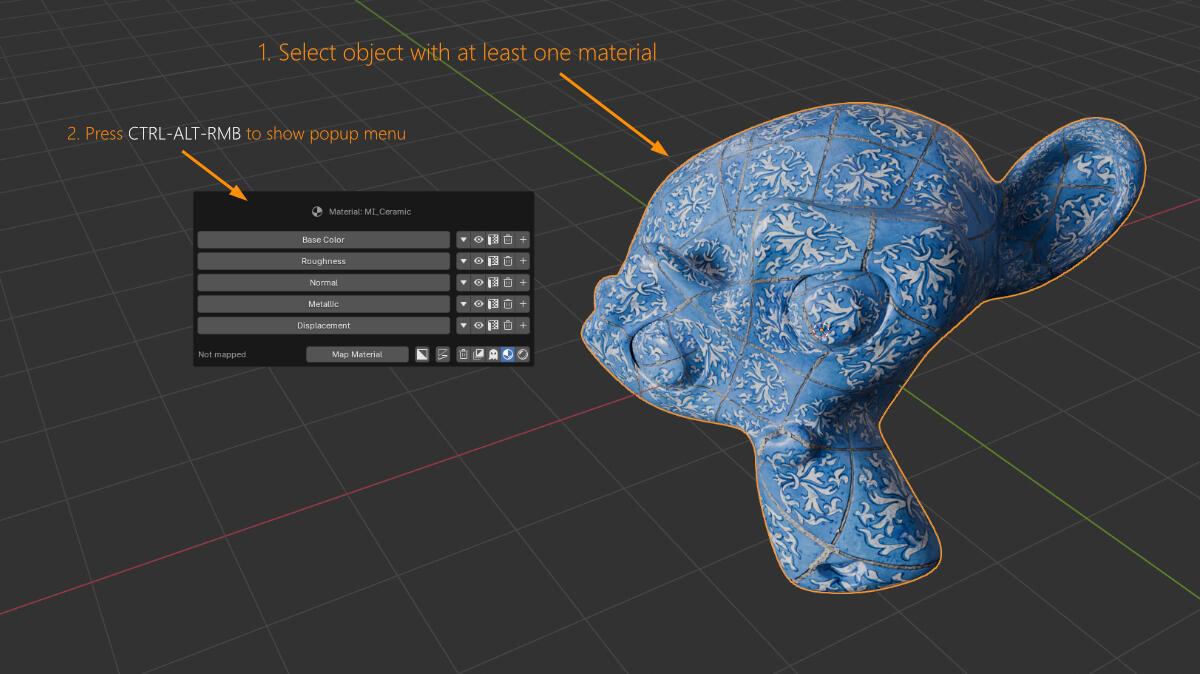Expand the Displacement dropdown arrow
This screenshot has width=1200, height=674.
(463, 325)
